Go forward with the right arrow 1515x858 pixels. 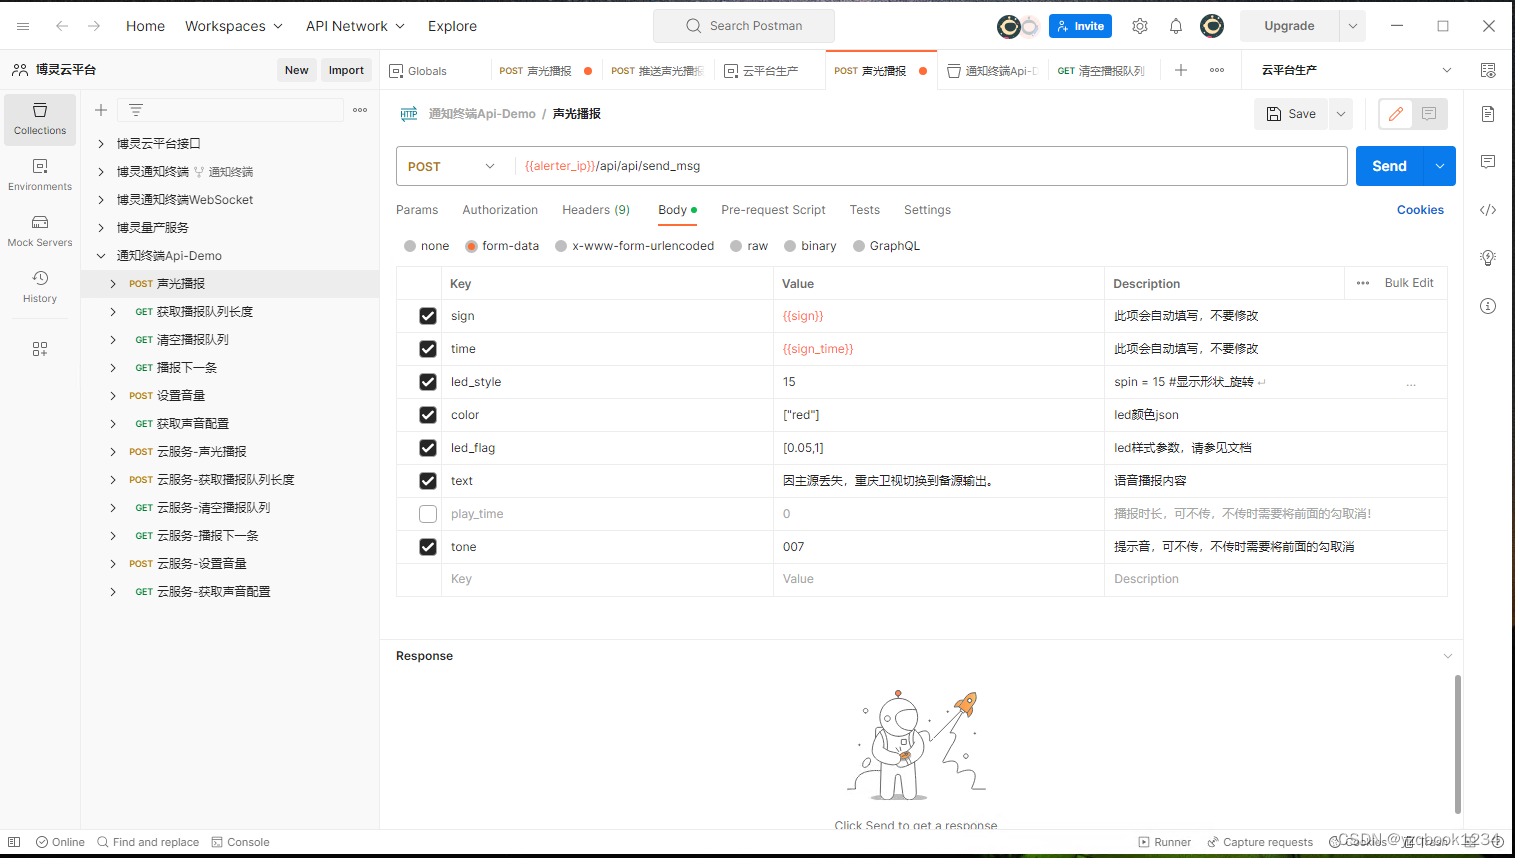pos(94,26)
